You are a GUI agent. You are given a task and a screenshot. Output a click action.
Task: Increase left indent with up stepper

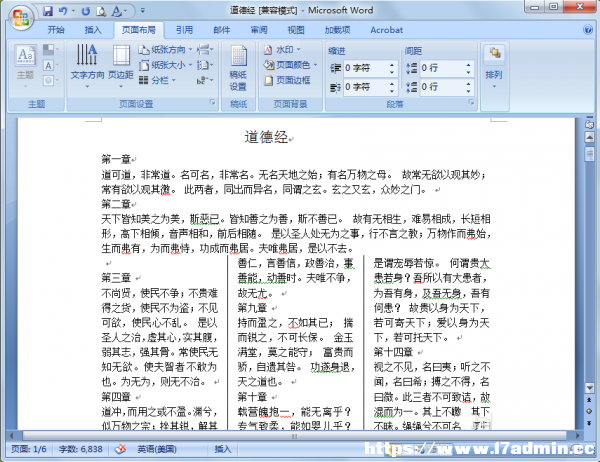[x=392, y=65]
